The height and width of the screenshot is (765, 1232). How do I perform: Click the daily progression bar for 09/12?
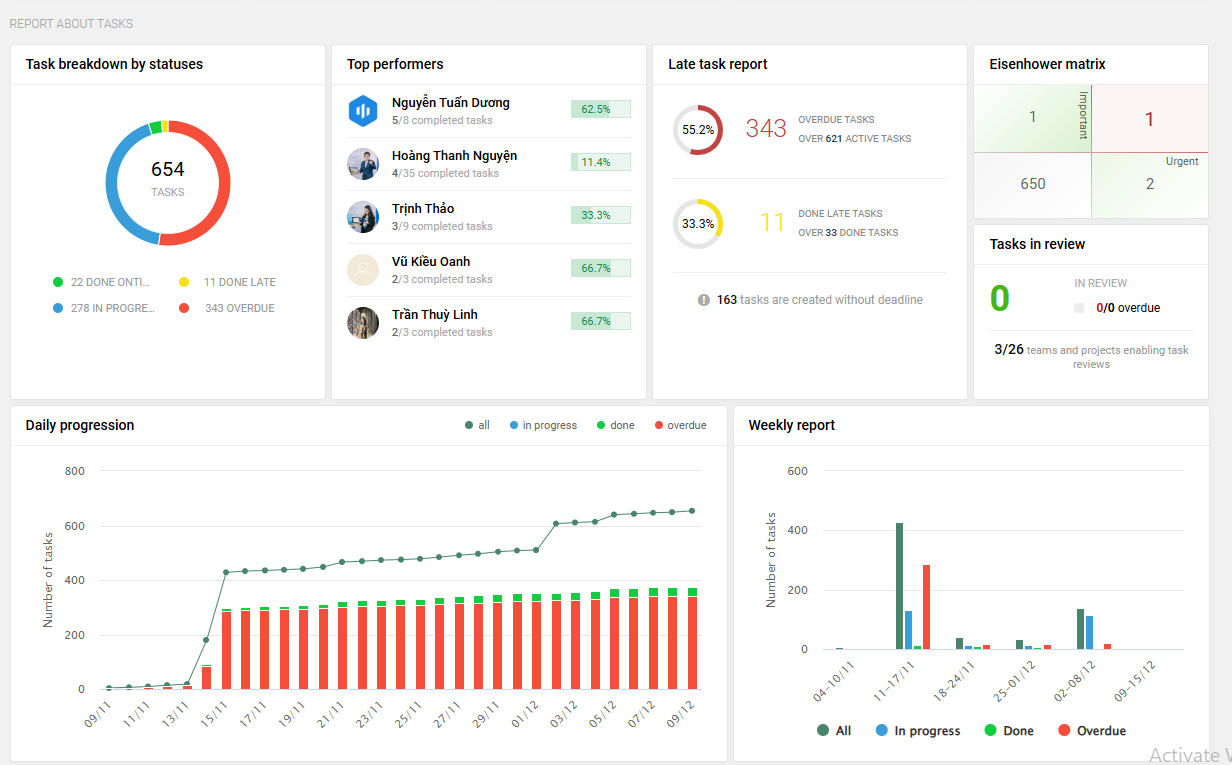692,638
